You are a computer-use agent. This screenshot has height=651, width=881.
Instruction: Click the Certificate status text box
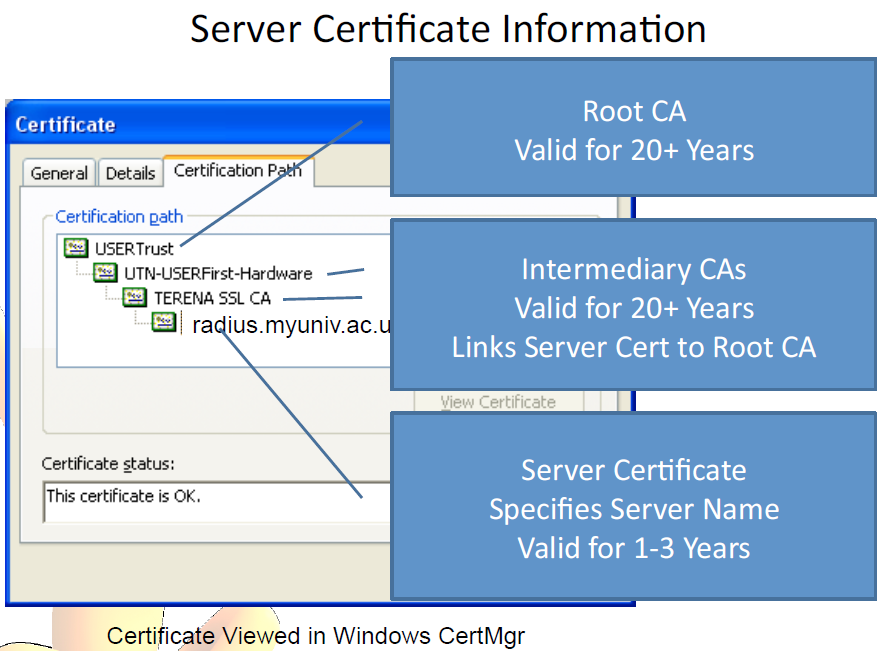[217, 502]
